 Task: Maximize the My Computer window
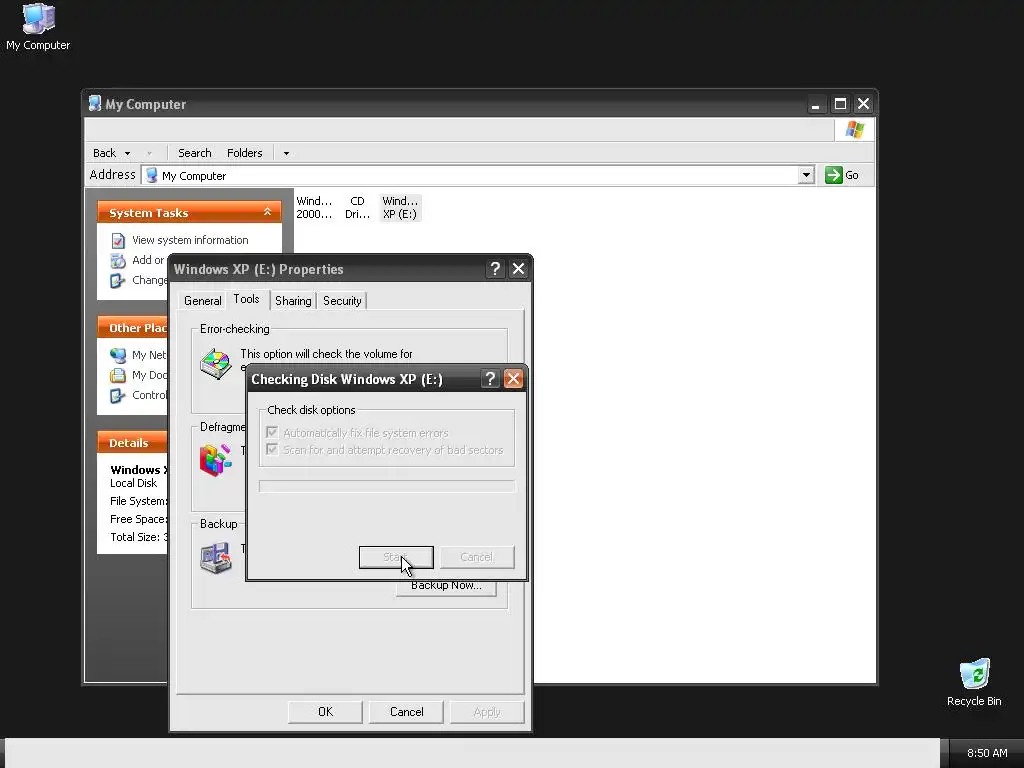coord(840,104)
